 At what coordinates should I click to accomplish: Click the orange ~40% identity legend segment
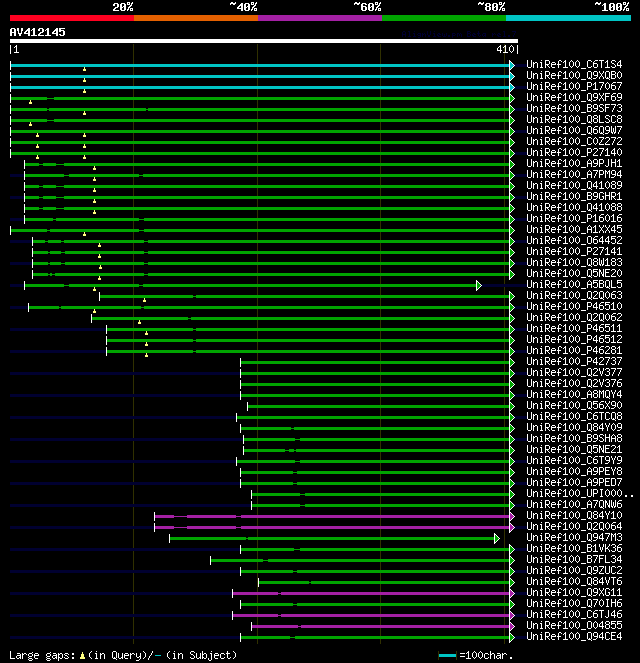(196, 18)
